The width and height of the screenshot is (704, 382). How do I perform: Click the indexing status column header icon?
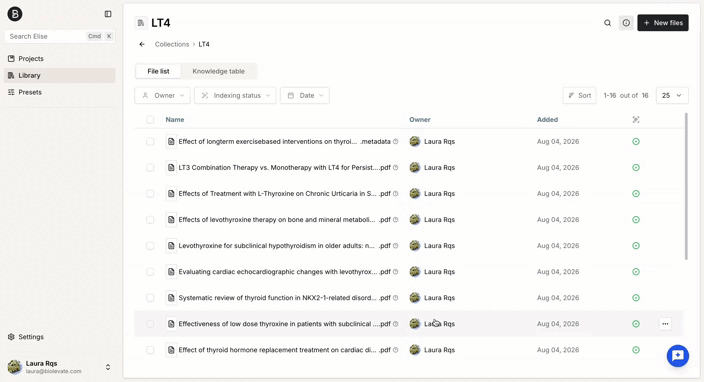636,120
